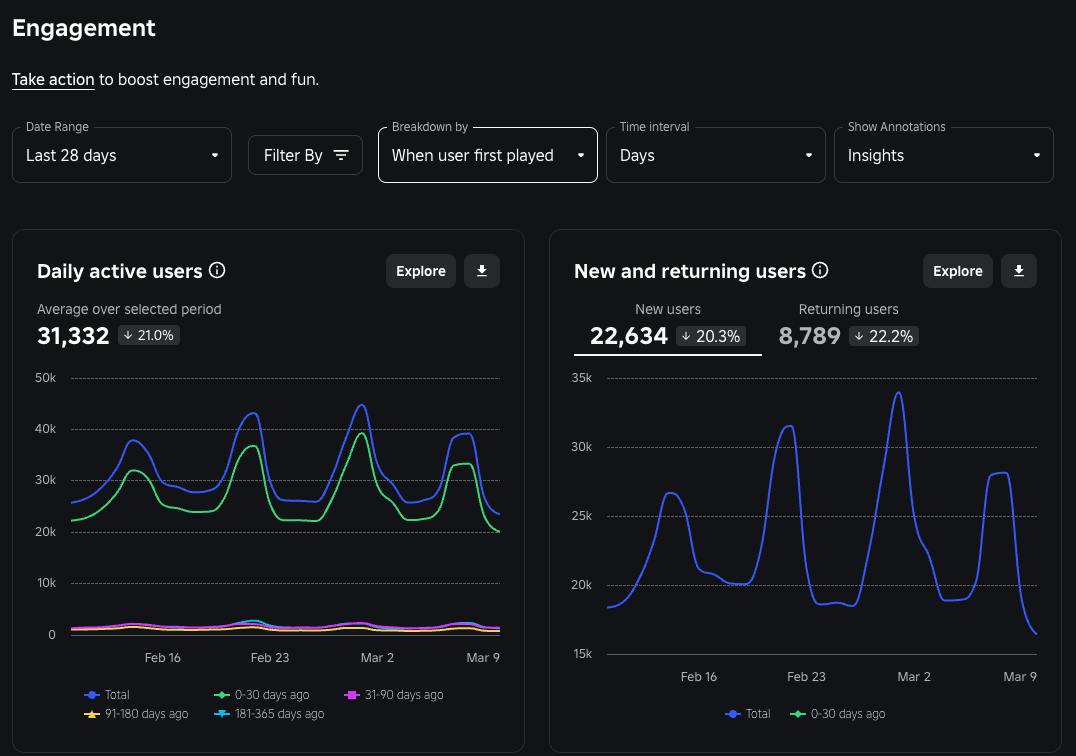This screenshot has height=756, width=1076.
Task: Toggle 0-30 days ago in New and returning legend
Action: [x=838, y=714]
